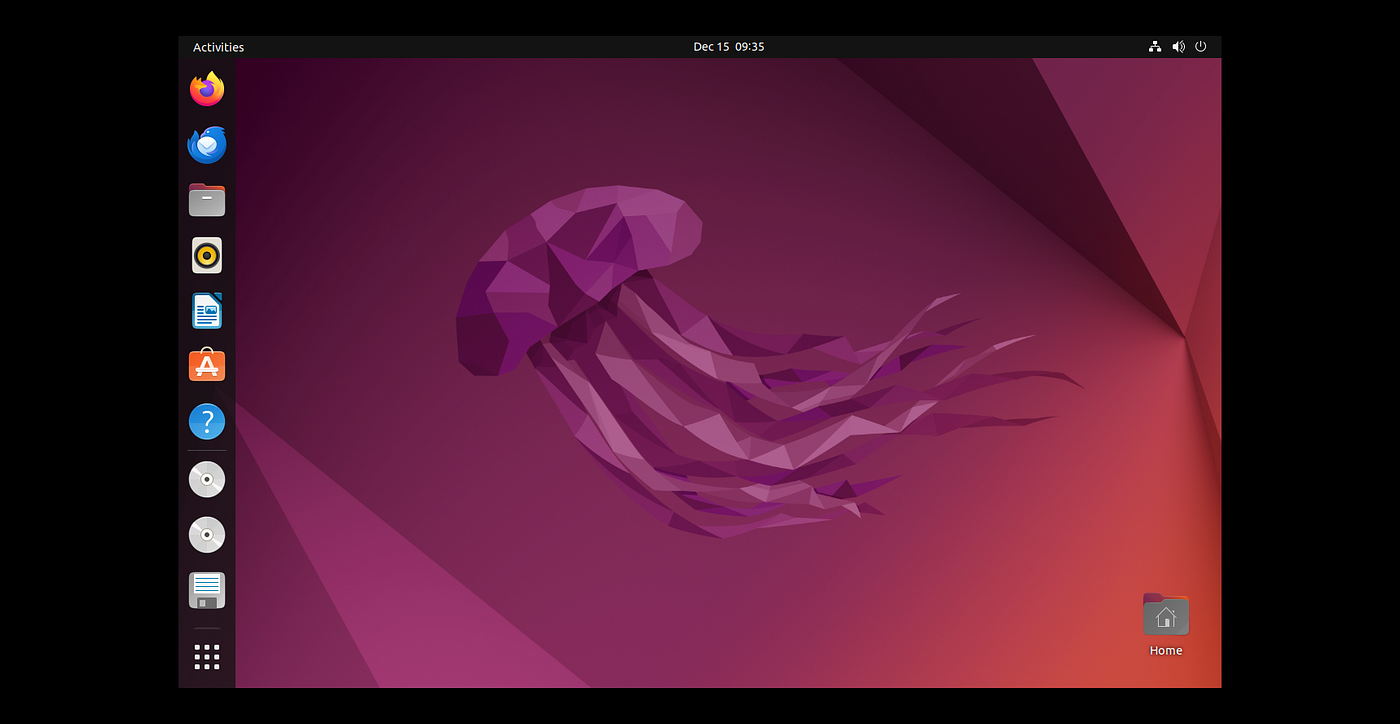Click the system status area to expand quick settings
The width and height of the screenshot is (1400, 724).
pyautogui.click(x=1178, y=46)
